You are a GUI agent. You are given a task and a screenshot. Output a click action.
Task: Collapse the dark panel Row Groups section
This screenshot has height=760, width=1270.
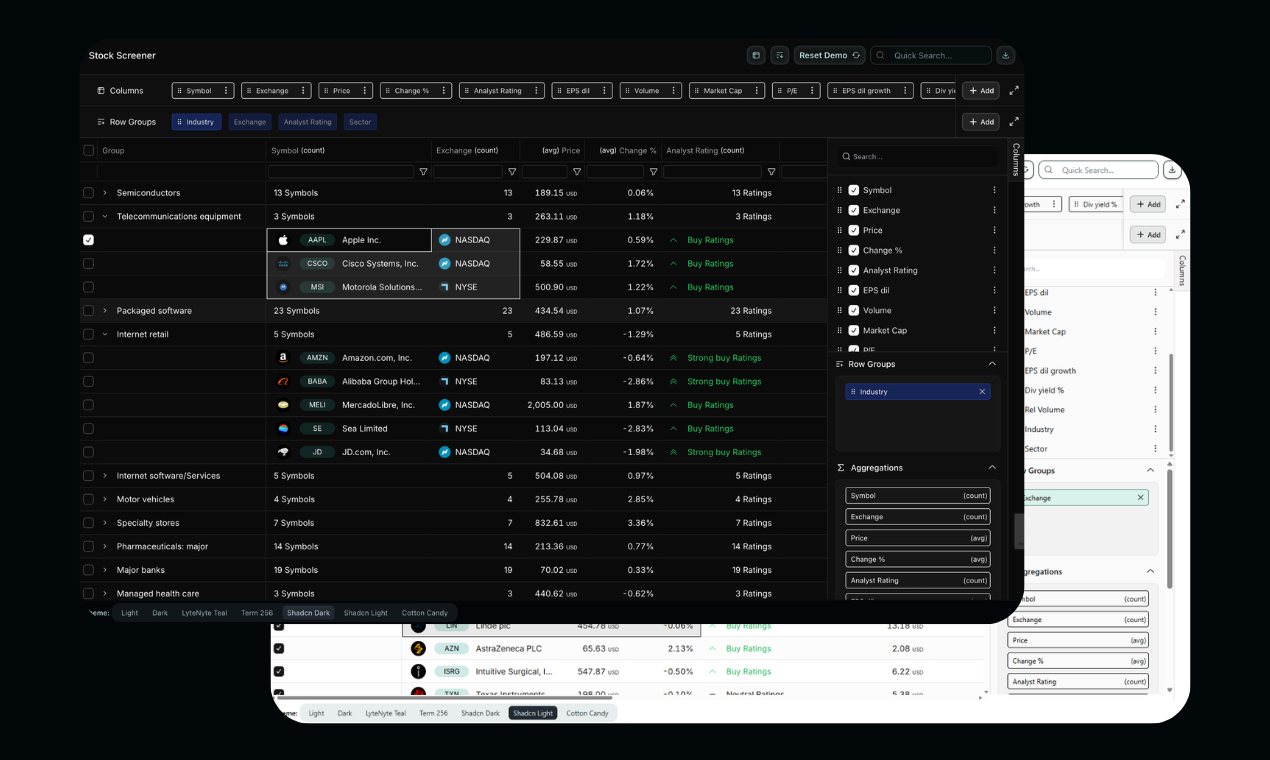(992, 364)
